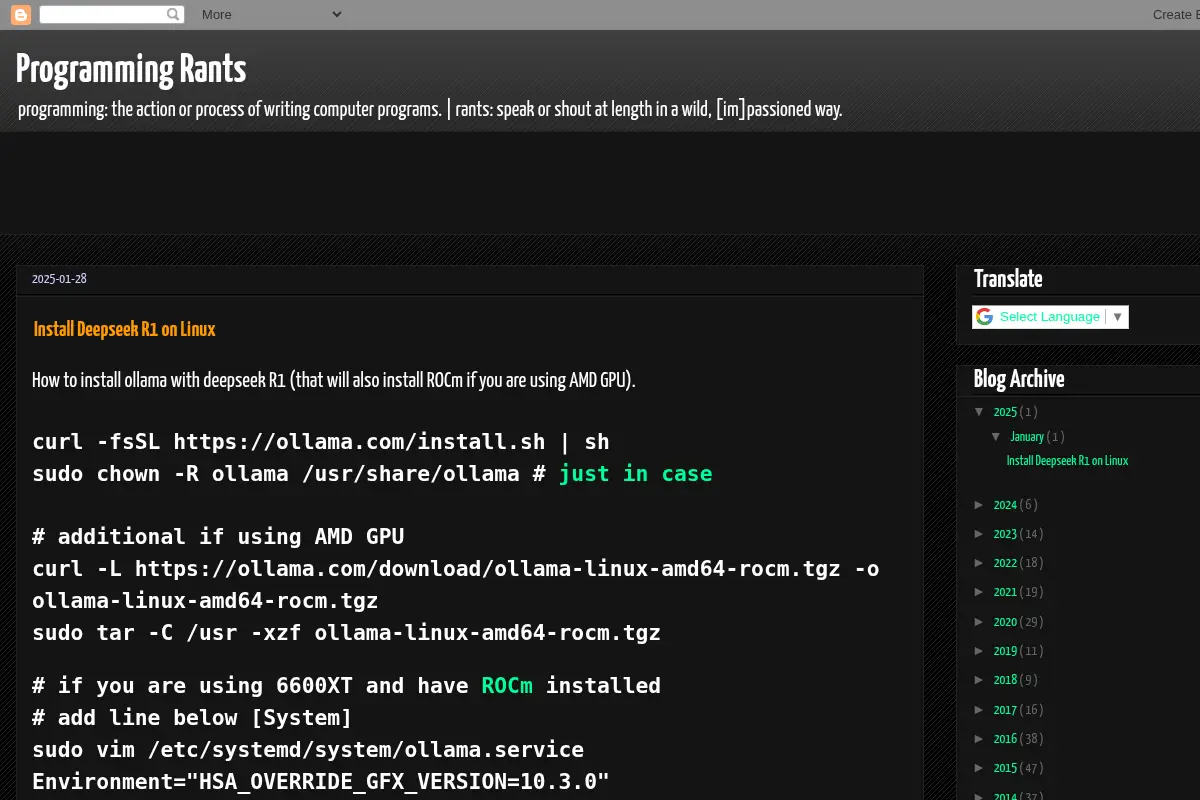This screenshot has width=1200, height=800.
Task: Expand the 2020 archive triangle
Action: point(980,621)
